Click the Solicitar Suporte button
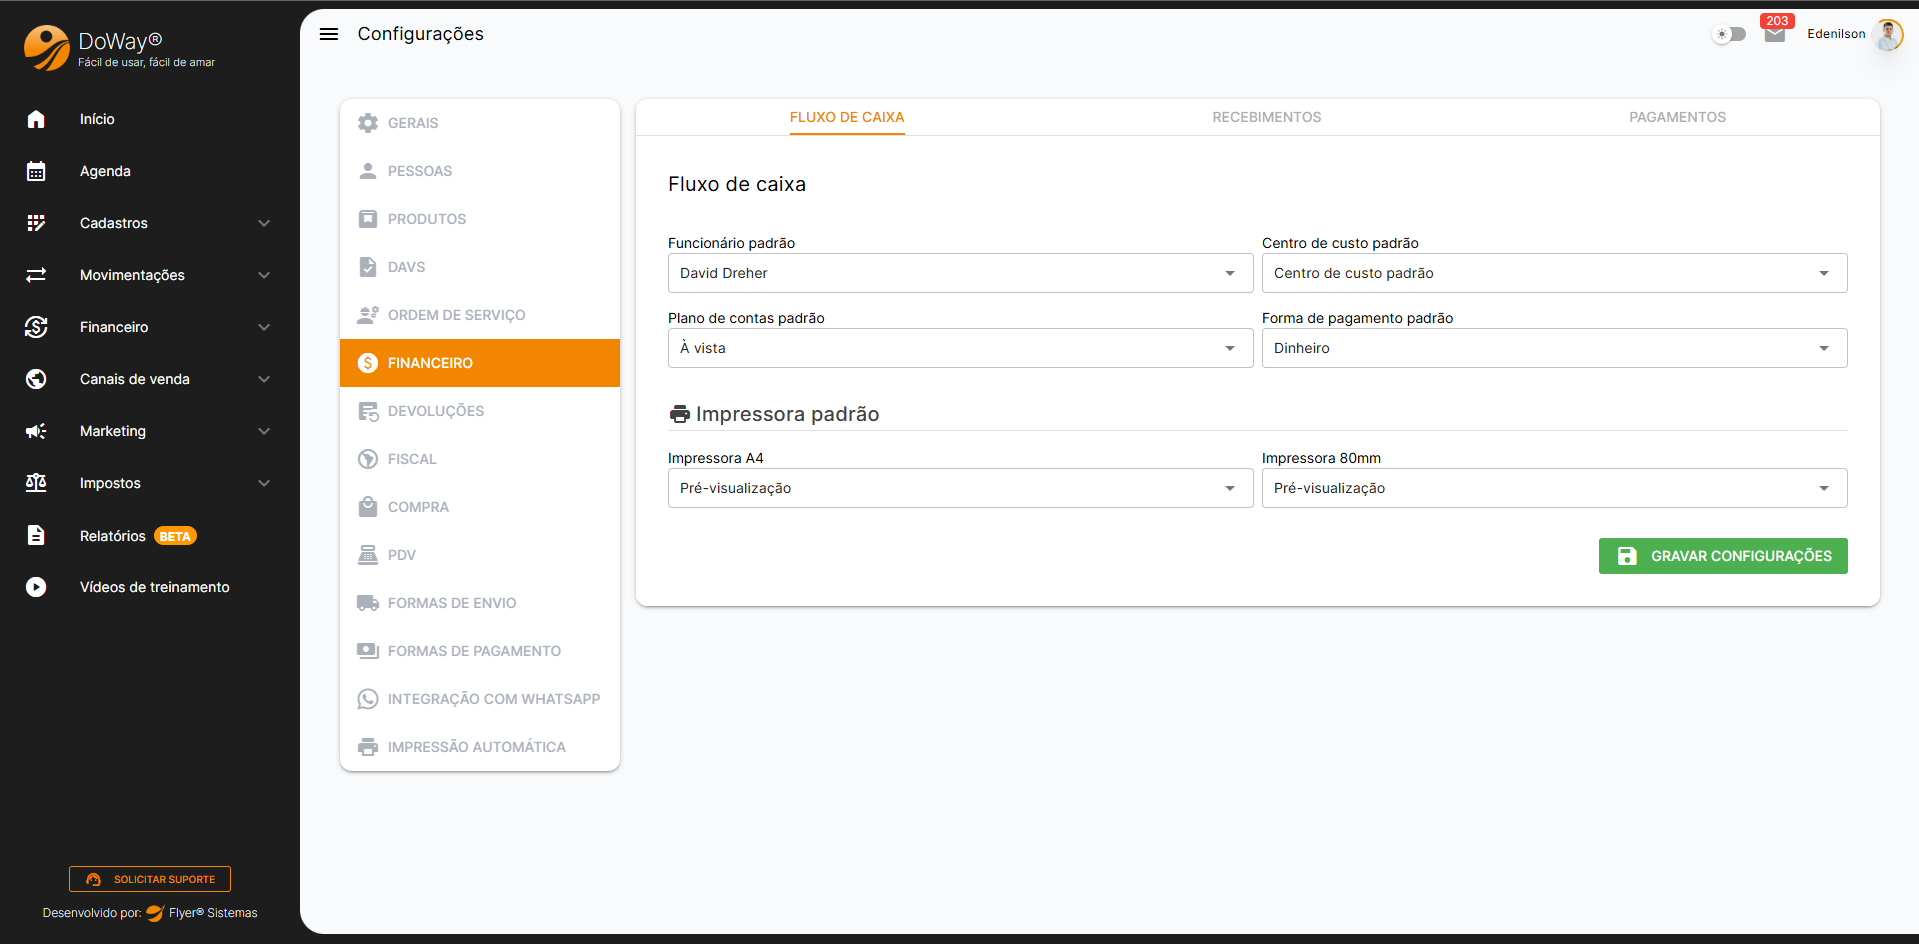This screenshot has width=1919, height=944. [150, 879]
